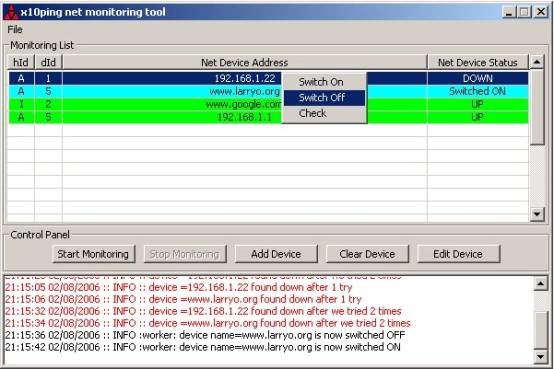Click the 21:15:32 log entry
The image size is (554, 369).
click(x=203, y=311)
